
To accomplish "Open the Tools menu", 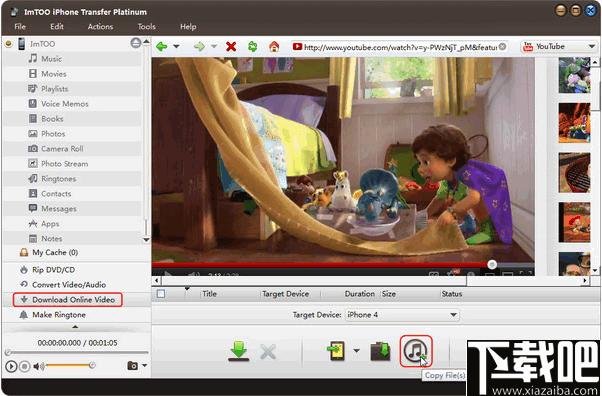I will click(147, 27).
